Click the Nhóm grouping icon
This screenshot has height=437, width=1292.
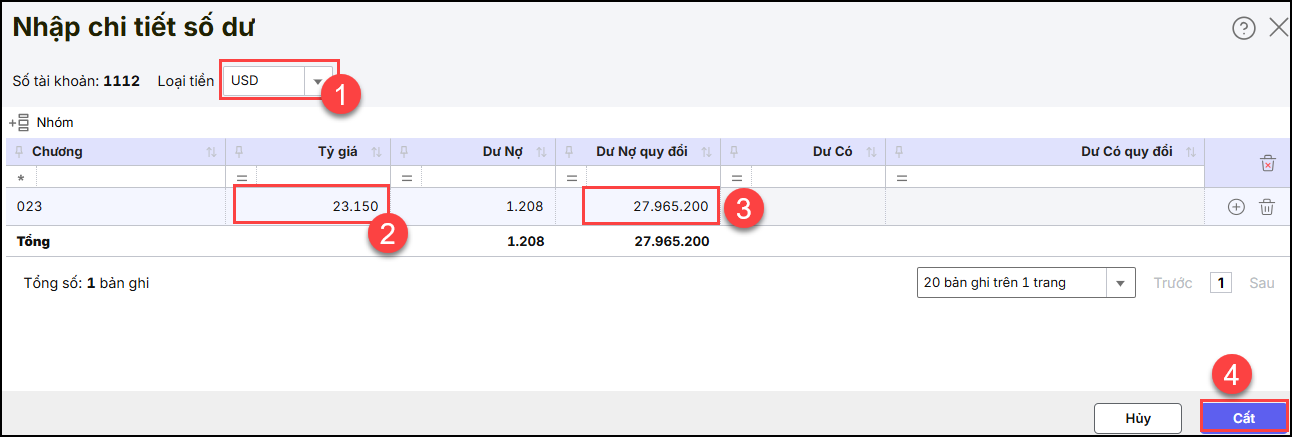pos(19,123)
